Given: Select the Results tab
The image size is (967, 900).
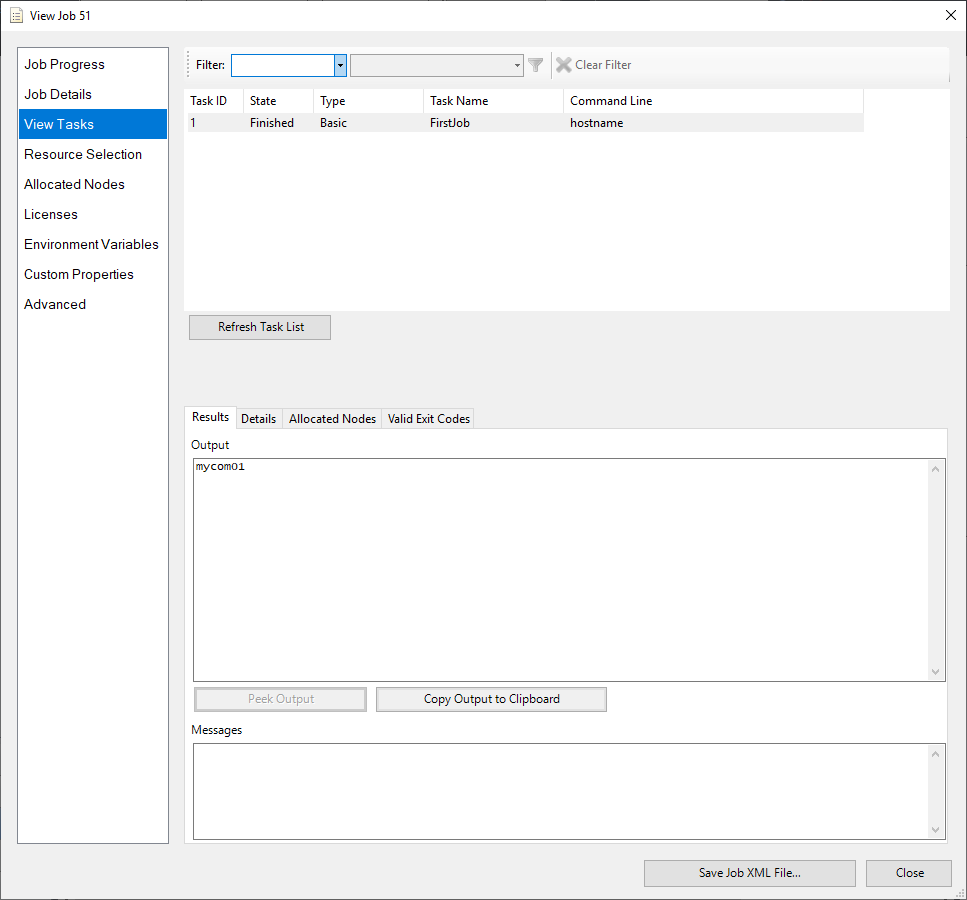Looking at the screenshot, I should [x=210, y=417].
